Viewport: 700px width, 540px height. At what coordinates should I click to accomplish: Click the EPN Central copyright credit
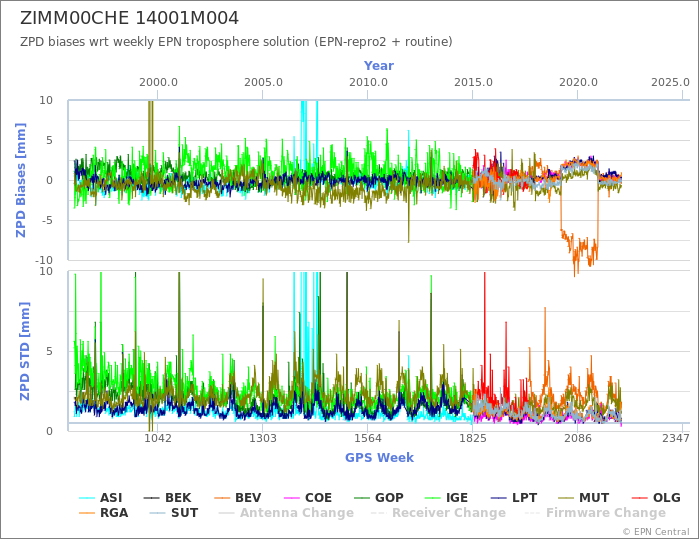point(656,532)
